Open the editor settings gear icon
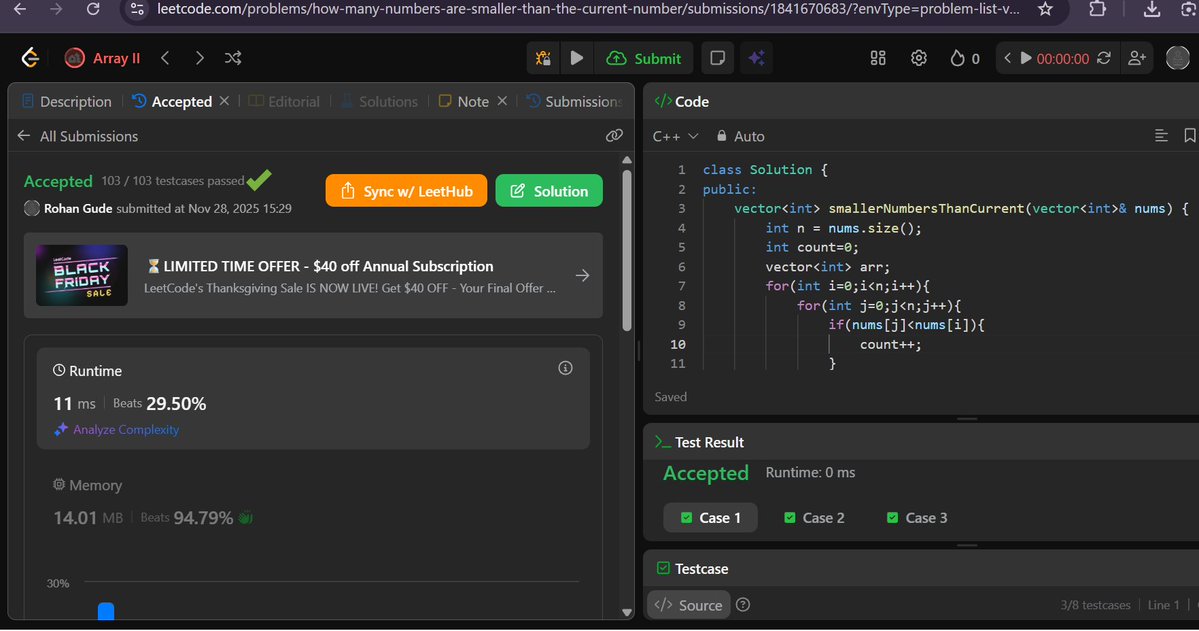The image size is (1199, 631). [x=919, y=58]
